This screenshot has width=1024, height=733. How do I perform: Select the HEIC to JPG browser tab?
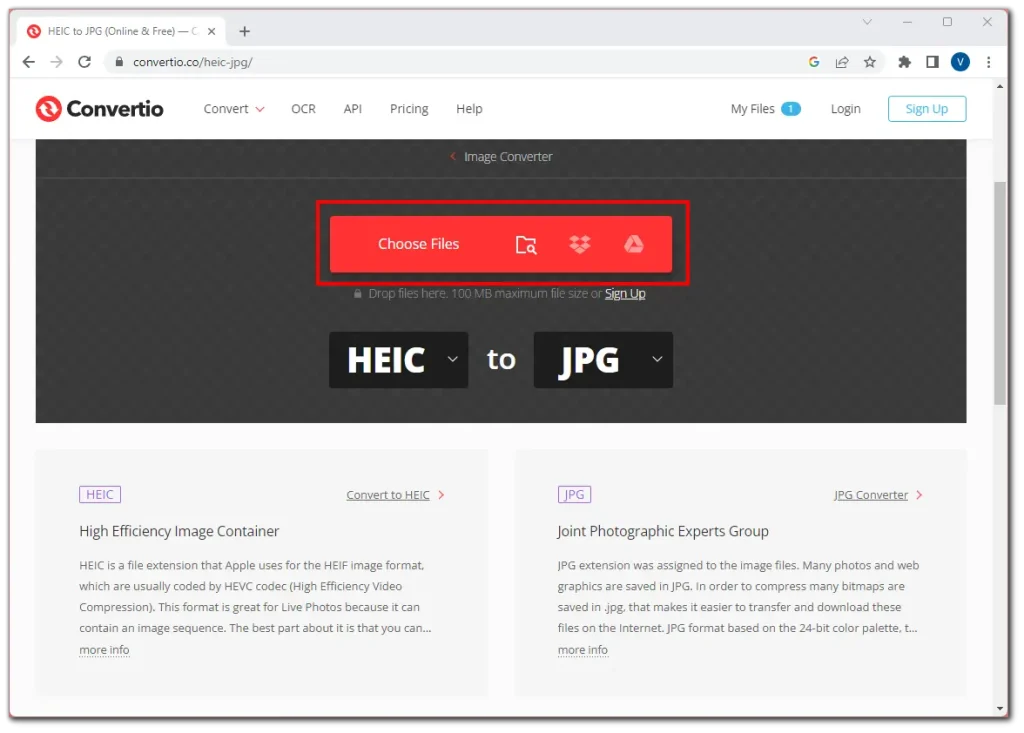[121, 31]
